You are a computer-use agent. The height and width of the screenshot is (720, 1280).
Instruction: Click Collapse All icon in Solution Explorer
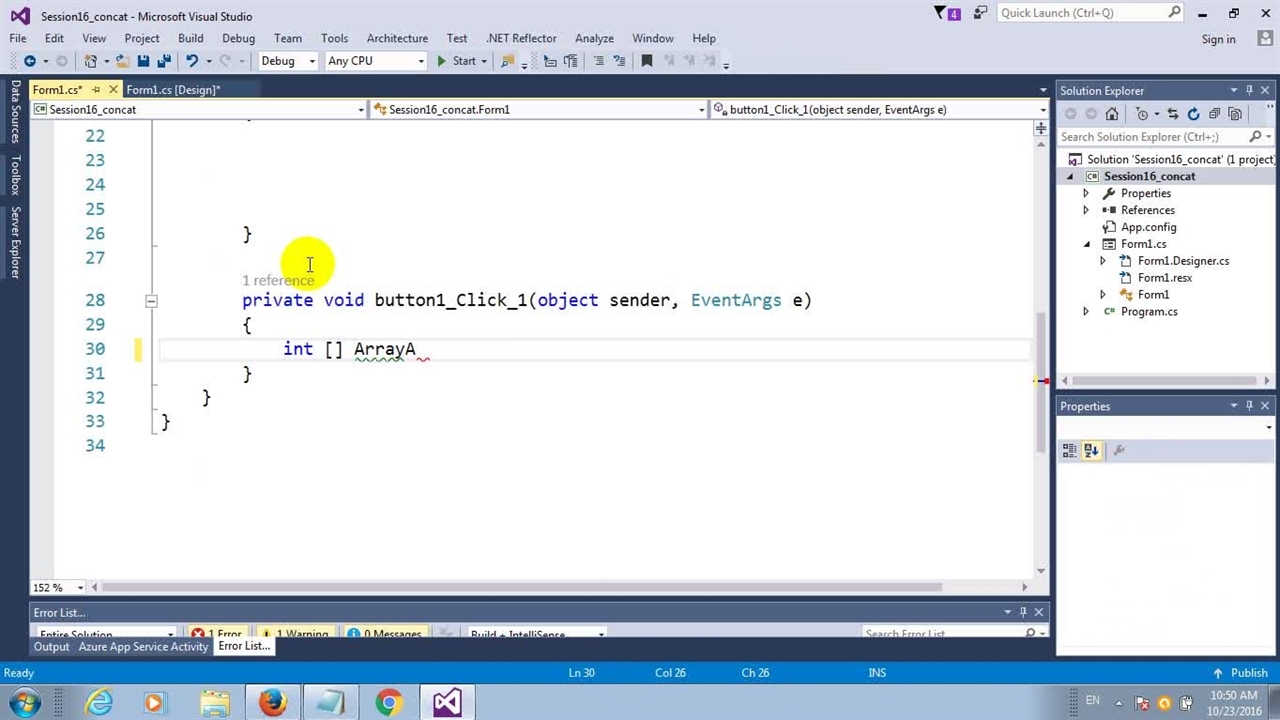1214,114
